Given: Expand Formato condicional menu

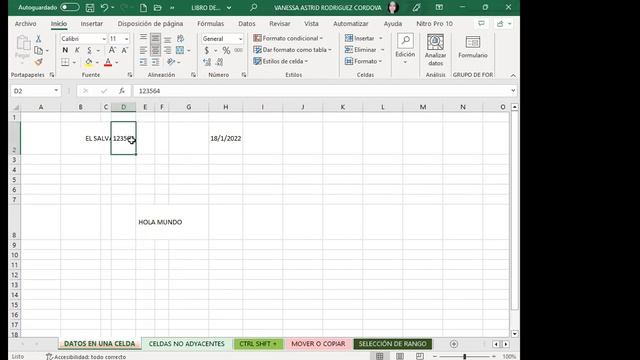Looking at the screenshot, I should 288,38.
